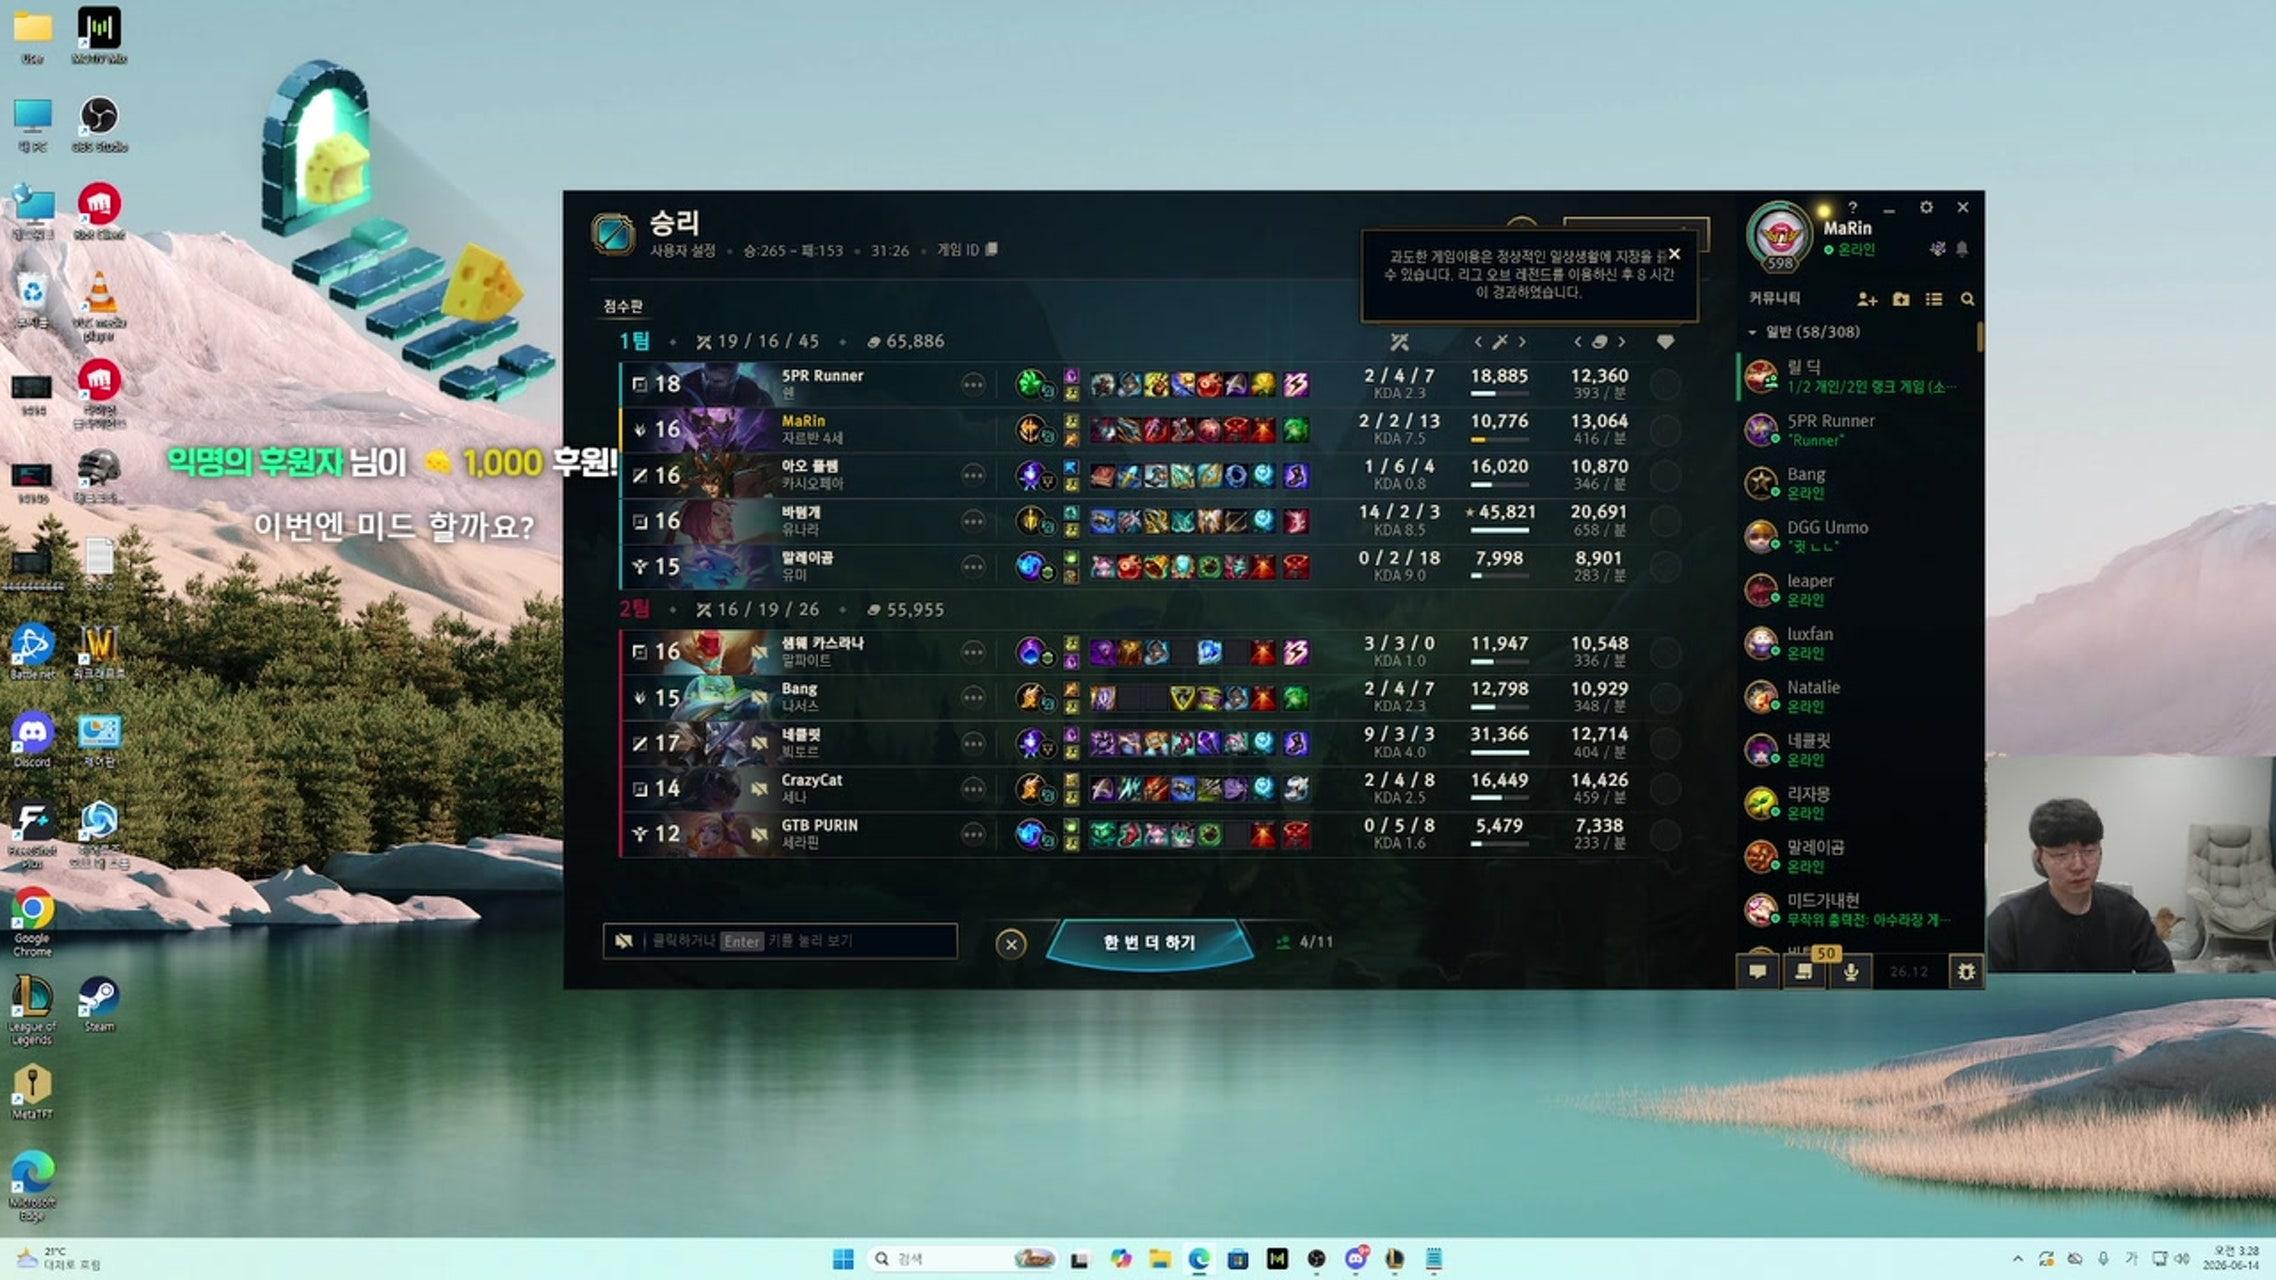Viewport: 2276px width, 1280px height.
Task: Open options menu for 5PR Runner
Action: [x=973, y=385]
